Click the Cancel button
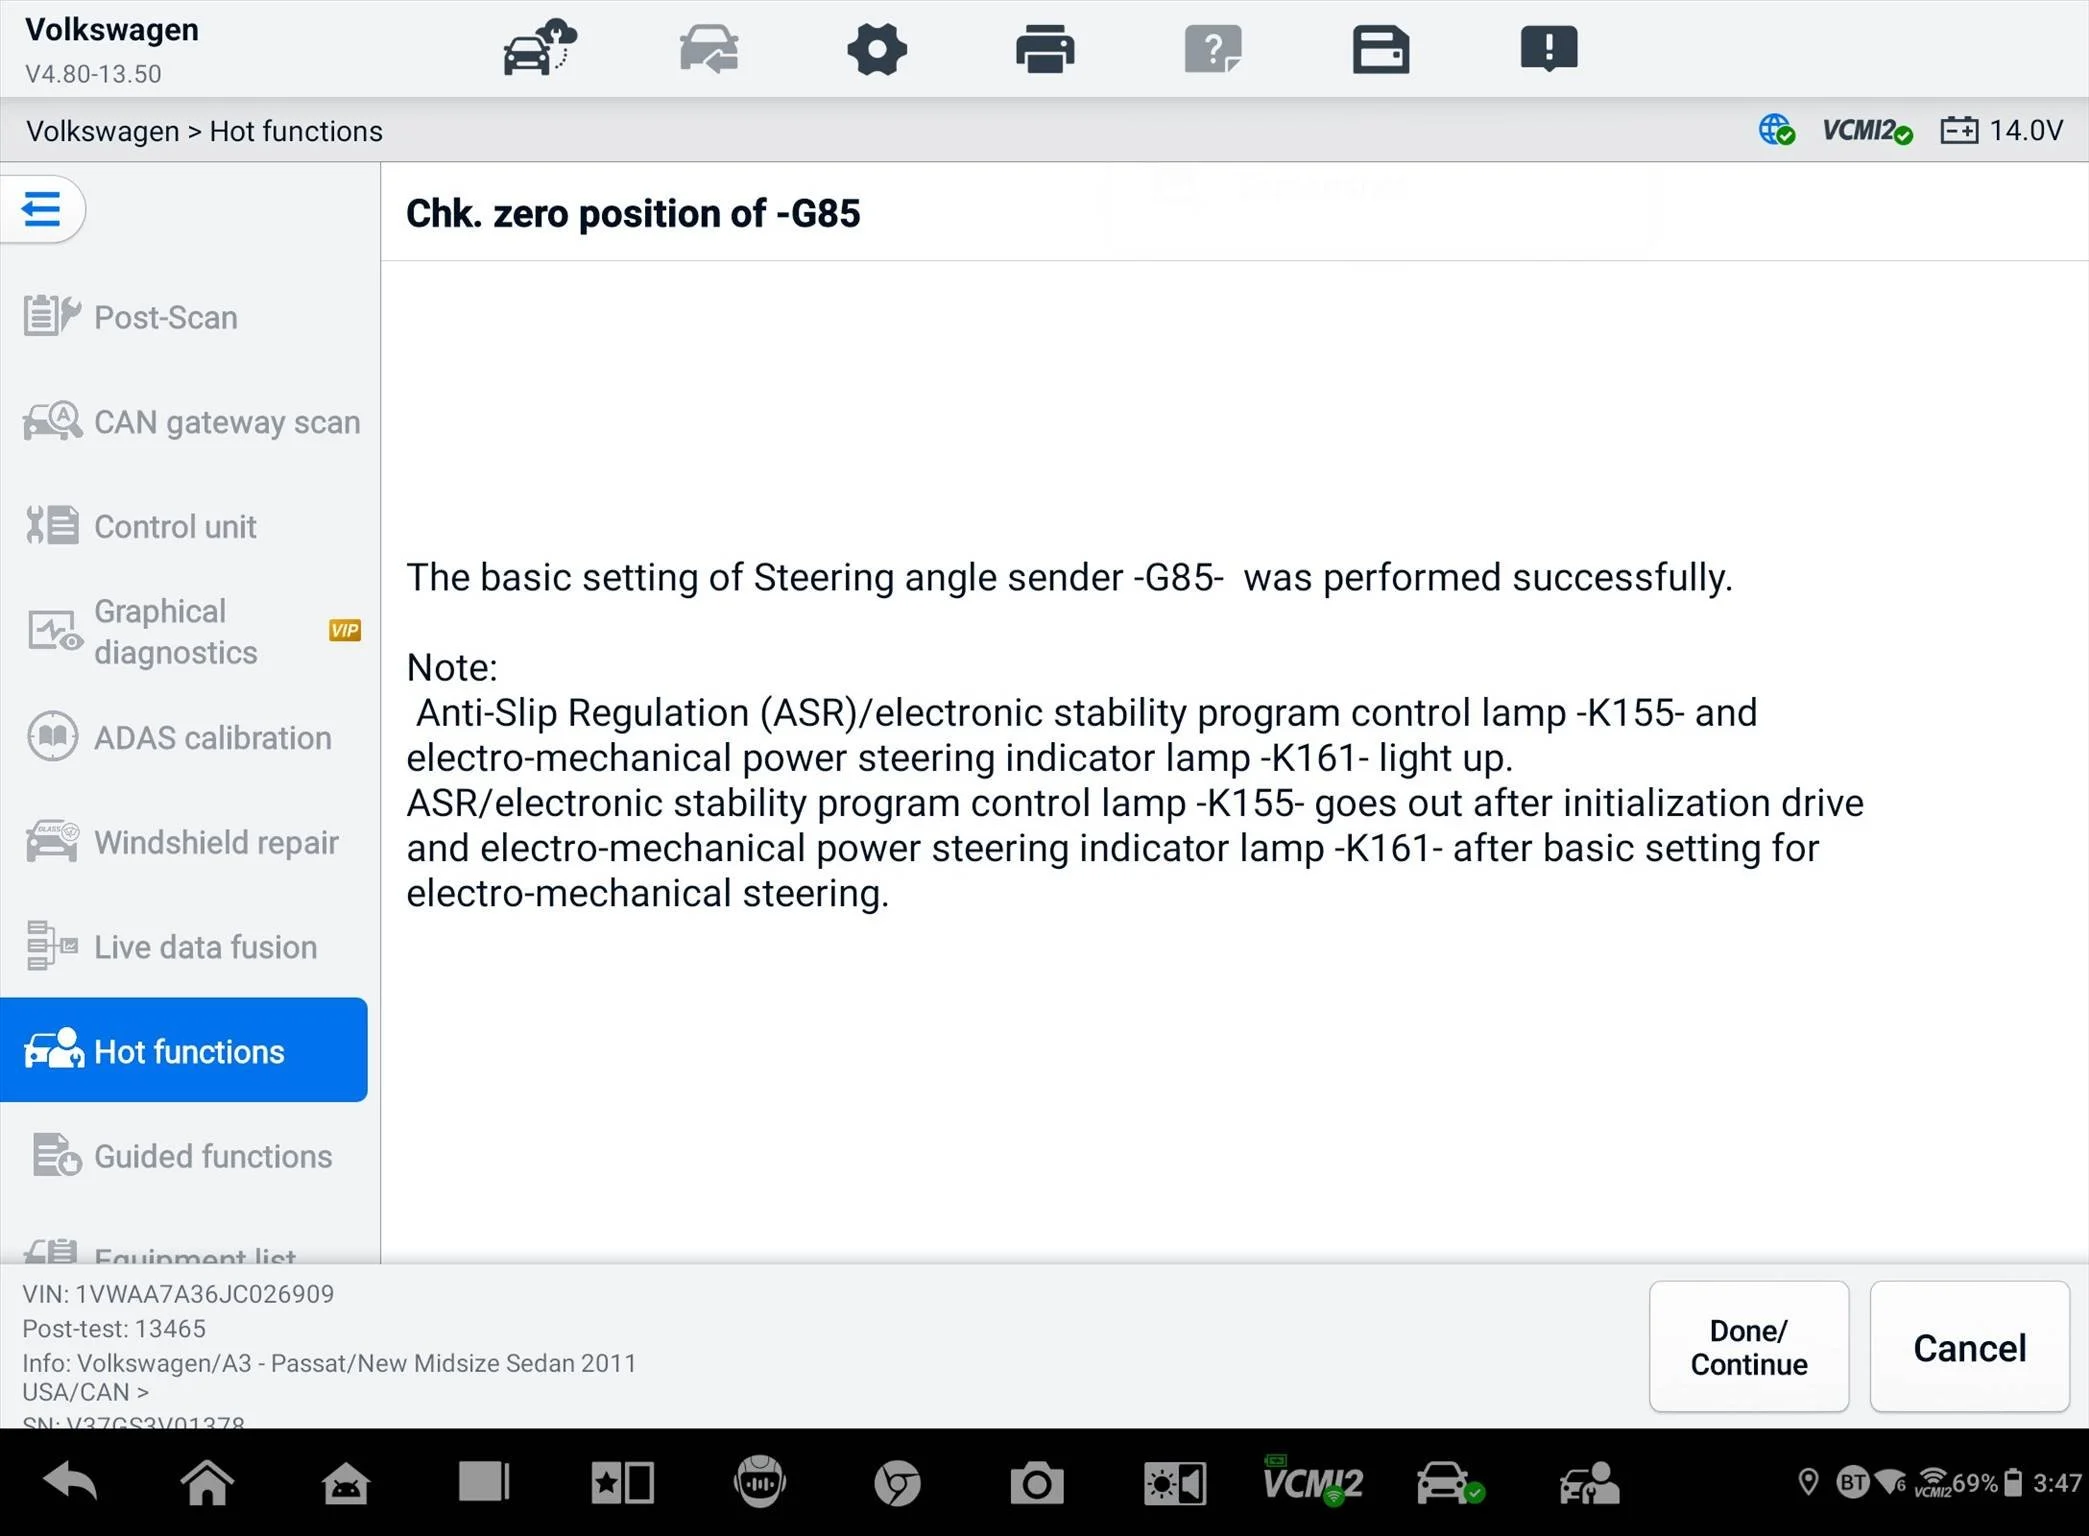This screenshot has height=1536, width=2089. [x=1970, y=1347]
